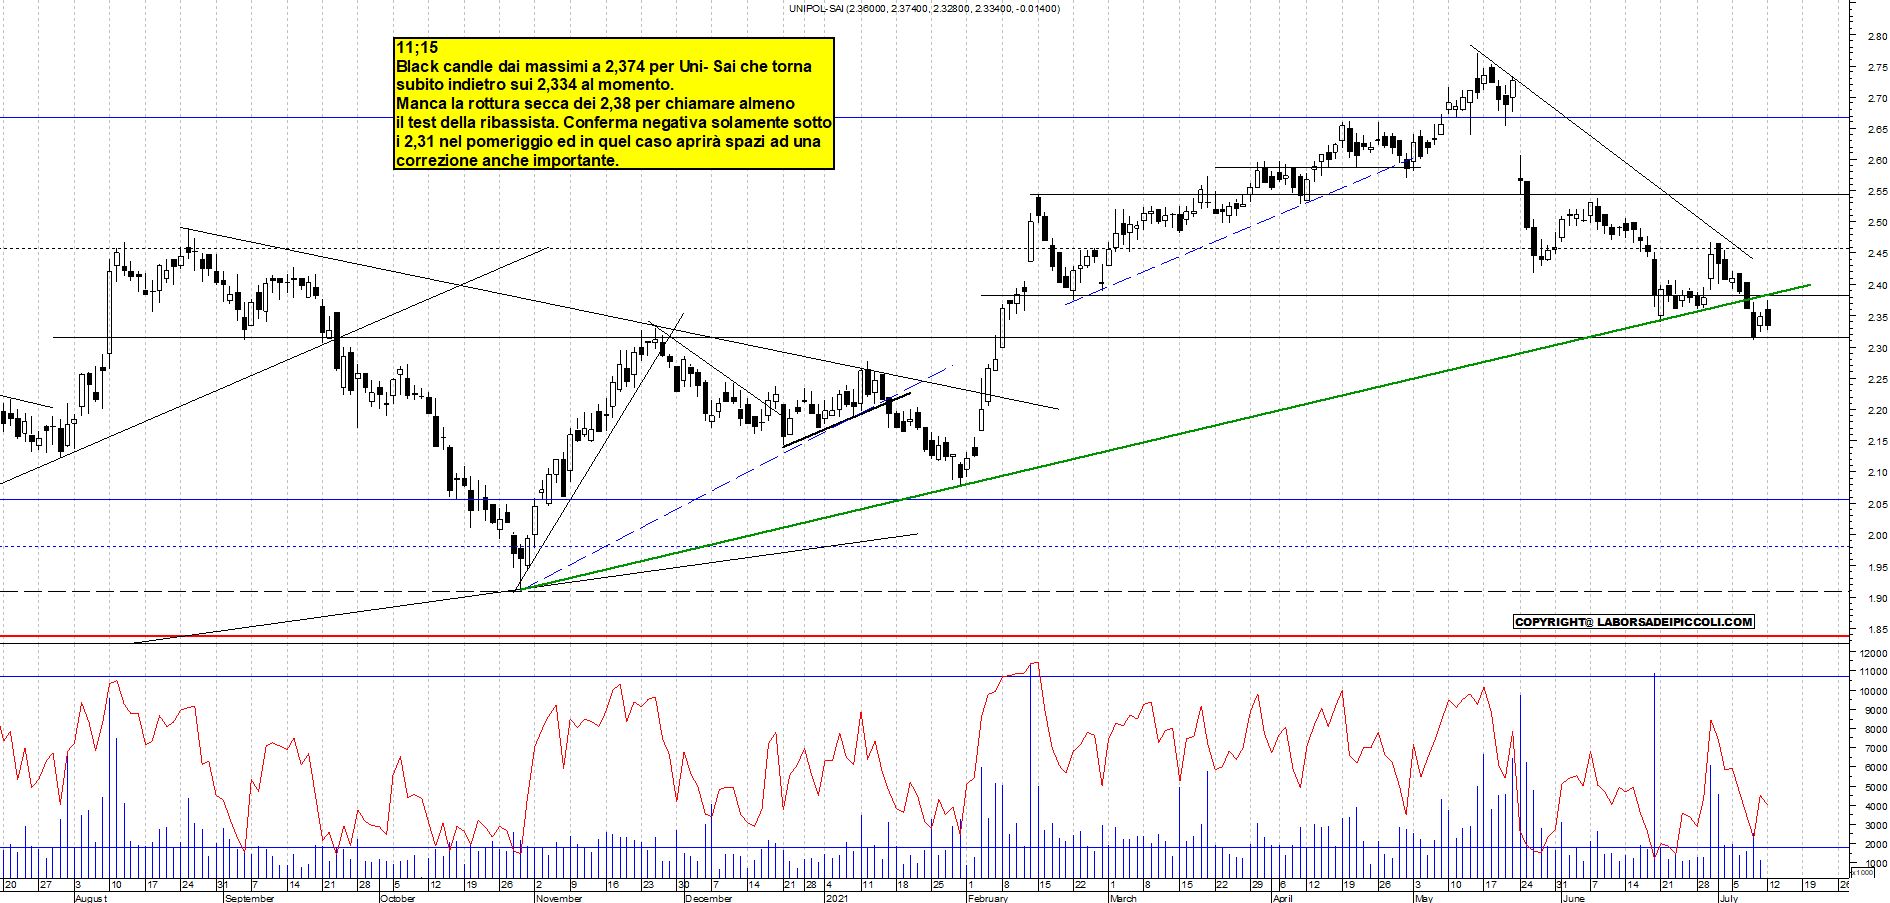Click the 9000 volume axis label
The width and height of the screenshot is (1890, 903).
pos(1876,711)
